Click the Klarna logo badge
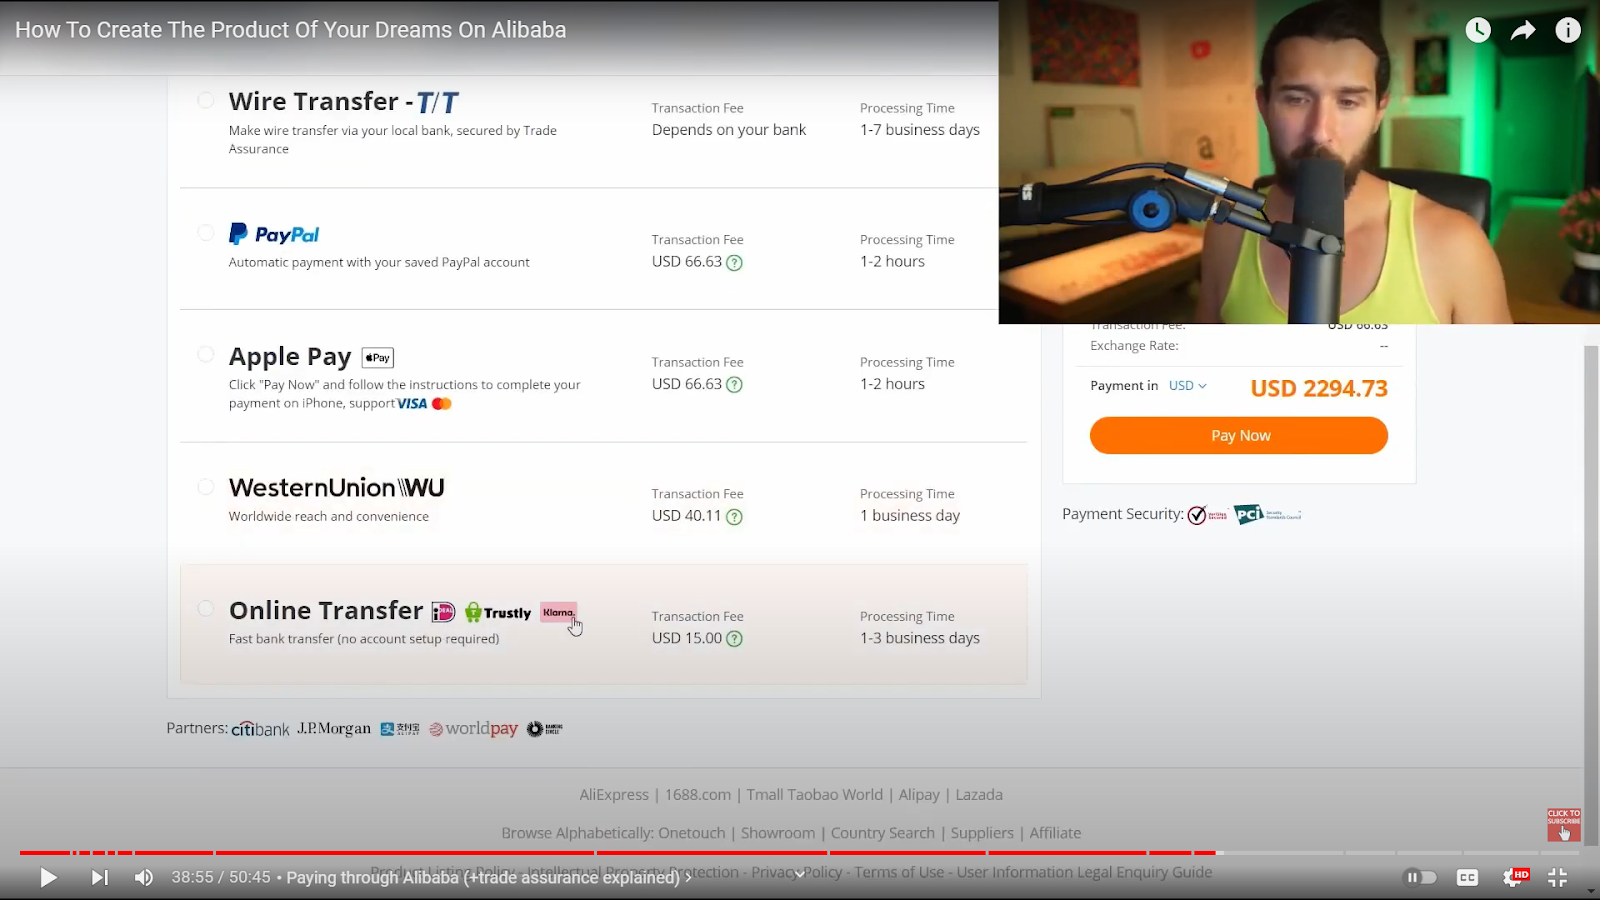Image resolution: width=1600 pixels, height=900 pixels. tap(559, 612)
